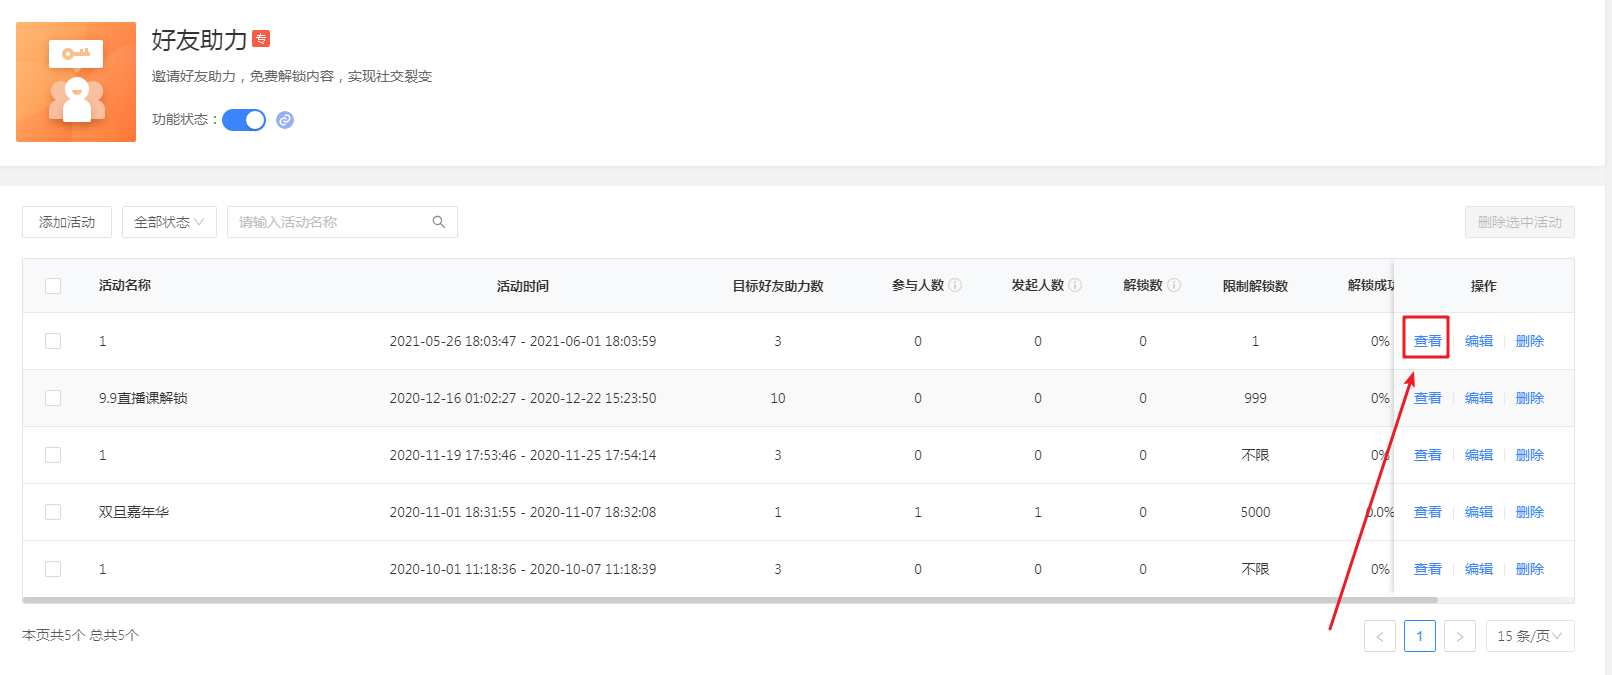
Task: Click the 双旦嘉年华 activity name
Action: (134, 512)
